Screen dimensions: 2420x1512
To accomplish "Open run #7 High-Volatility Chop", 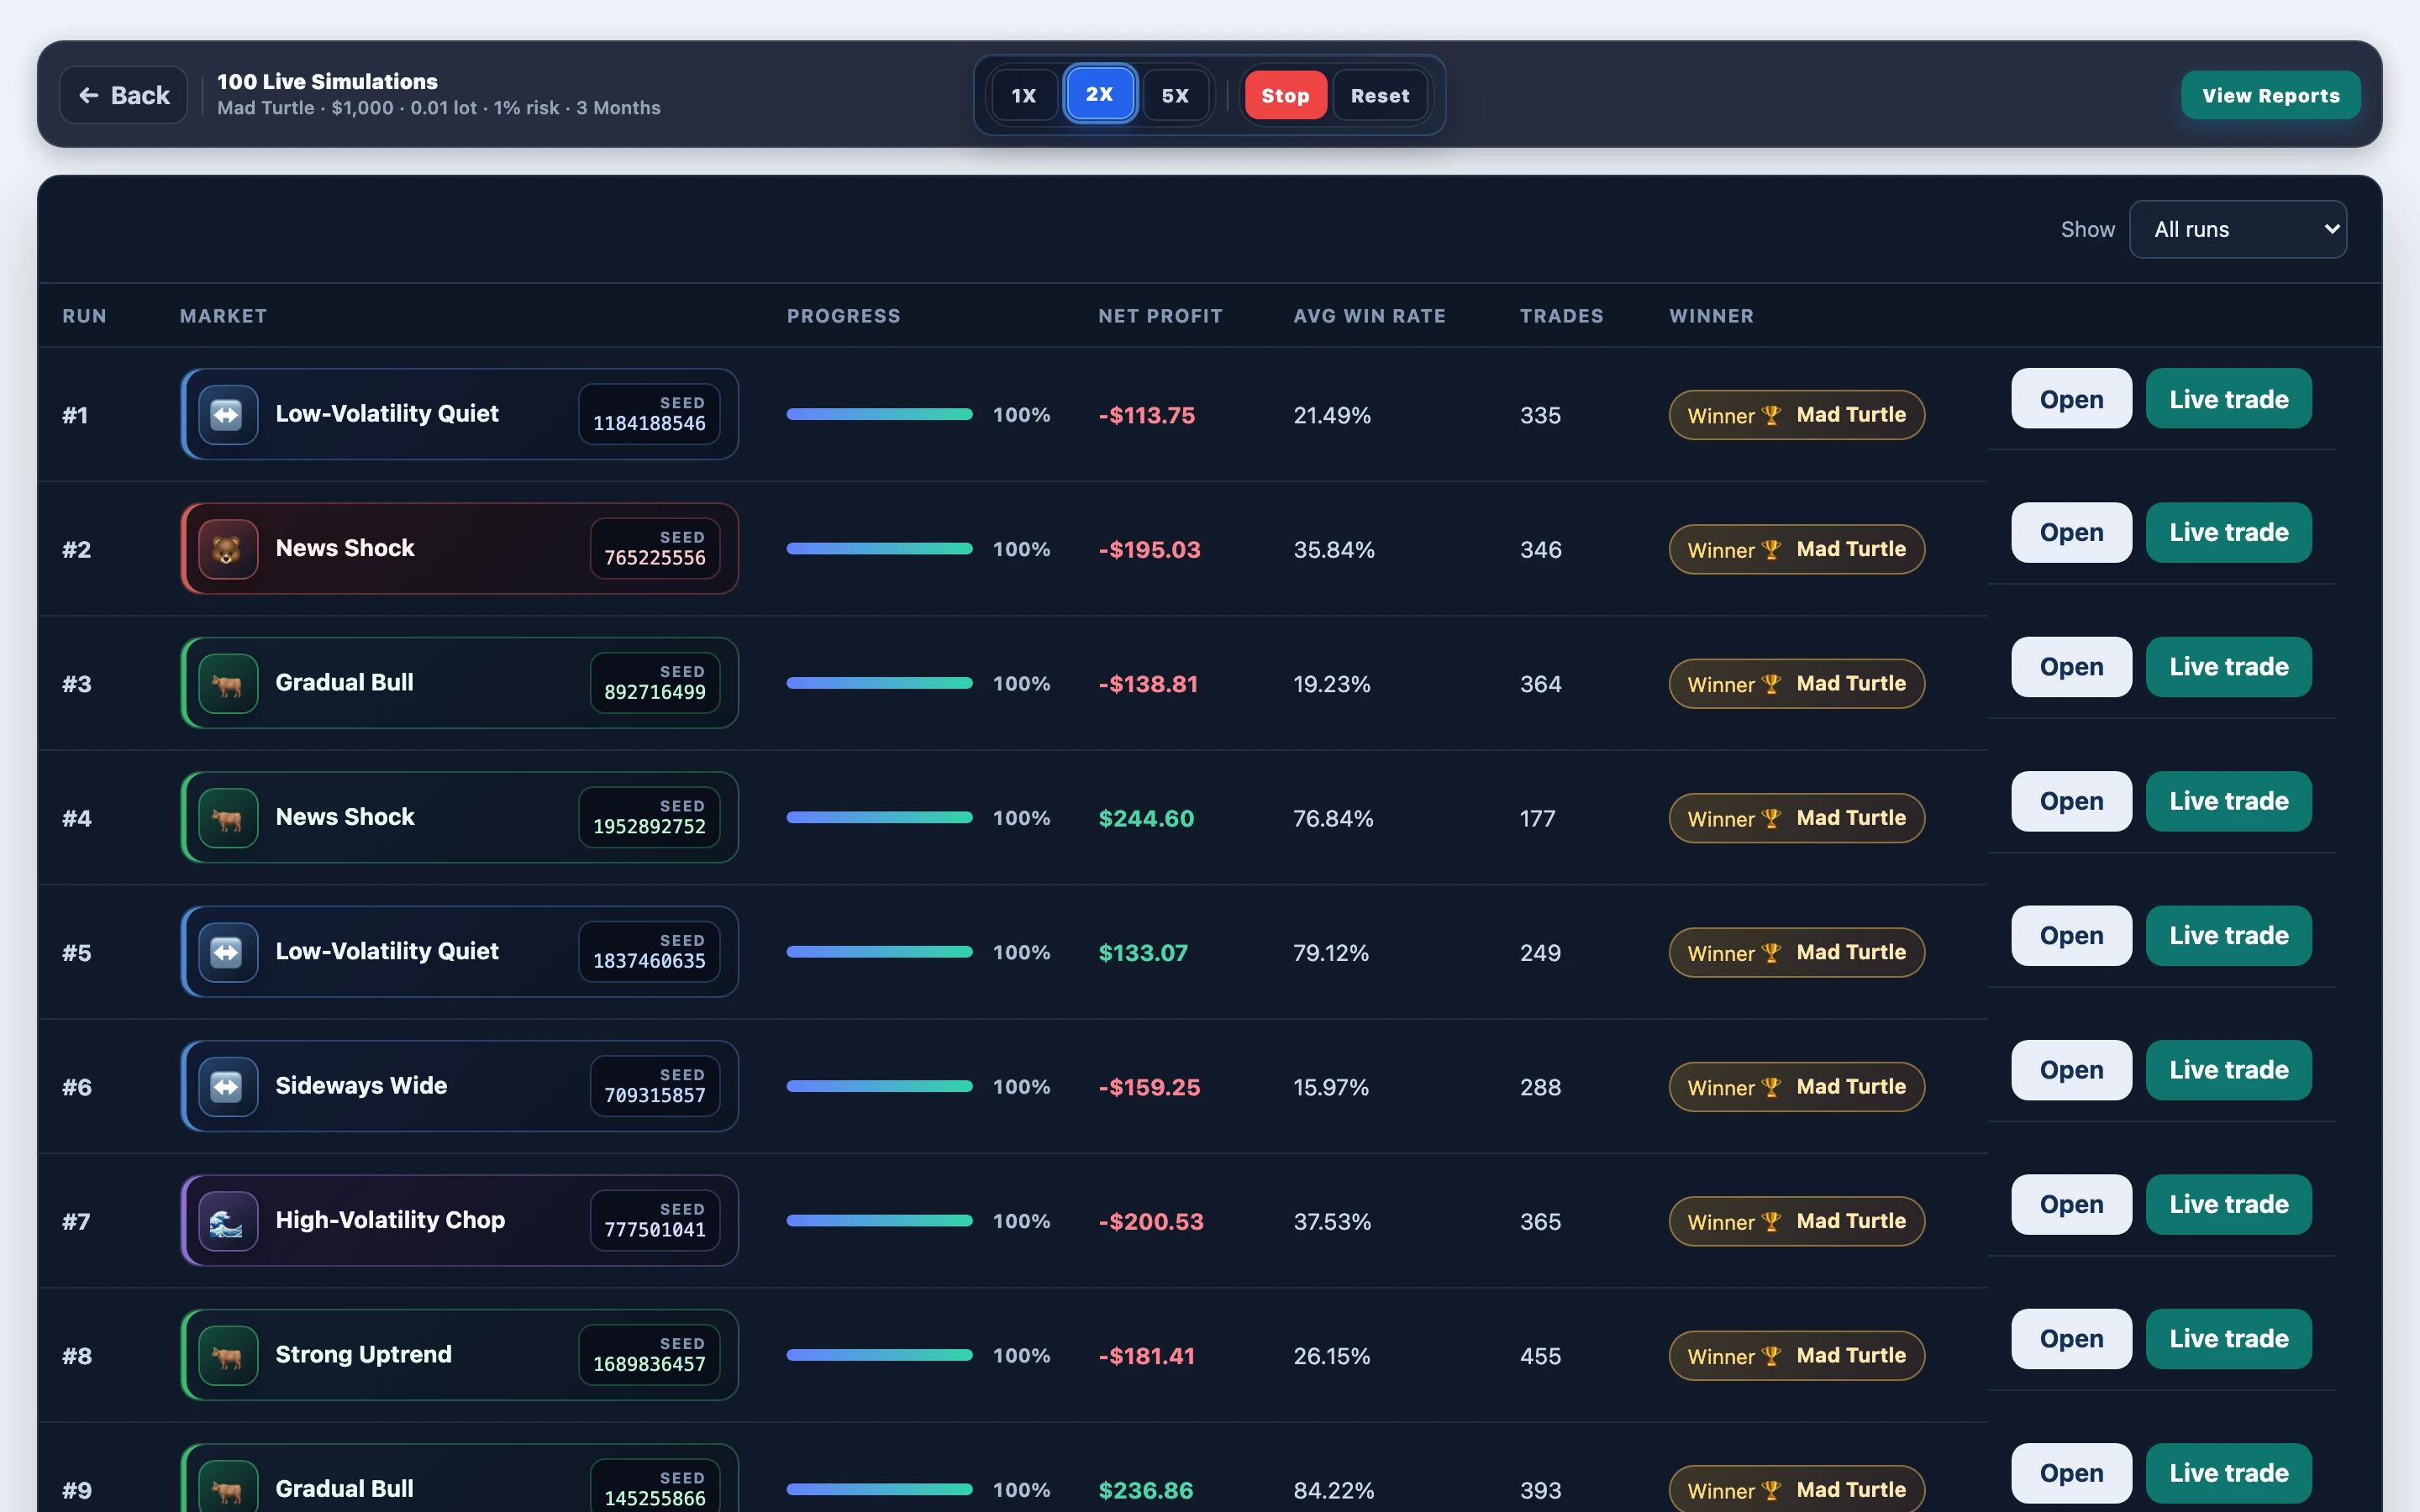I will (2071, 1204).
